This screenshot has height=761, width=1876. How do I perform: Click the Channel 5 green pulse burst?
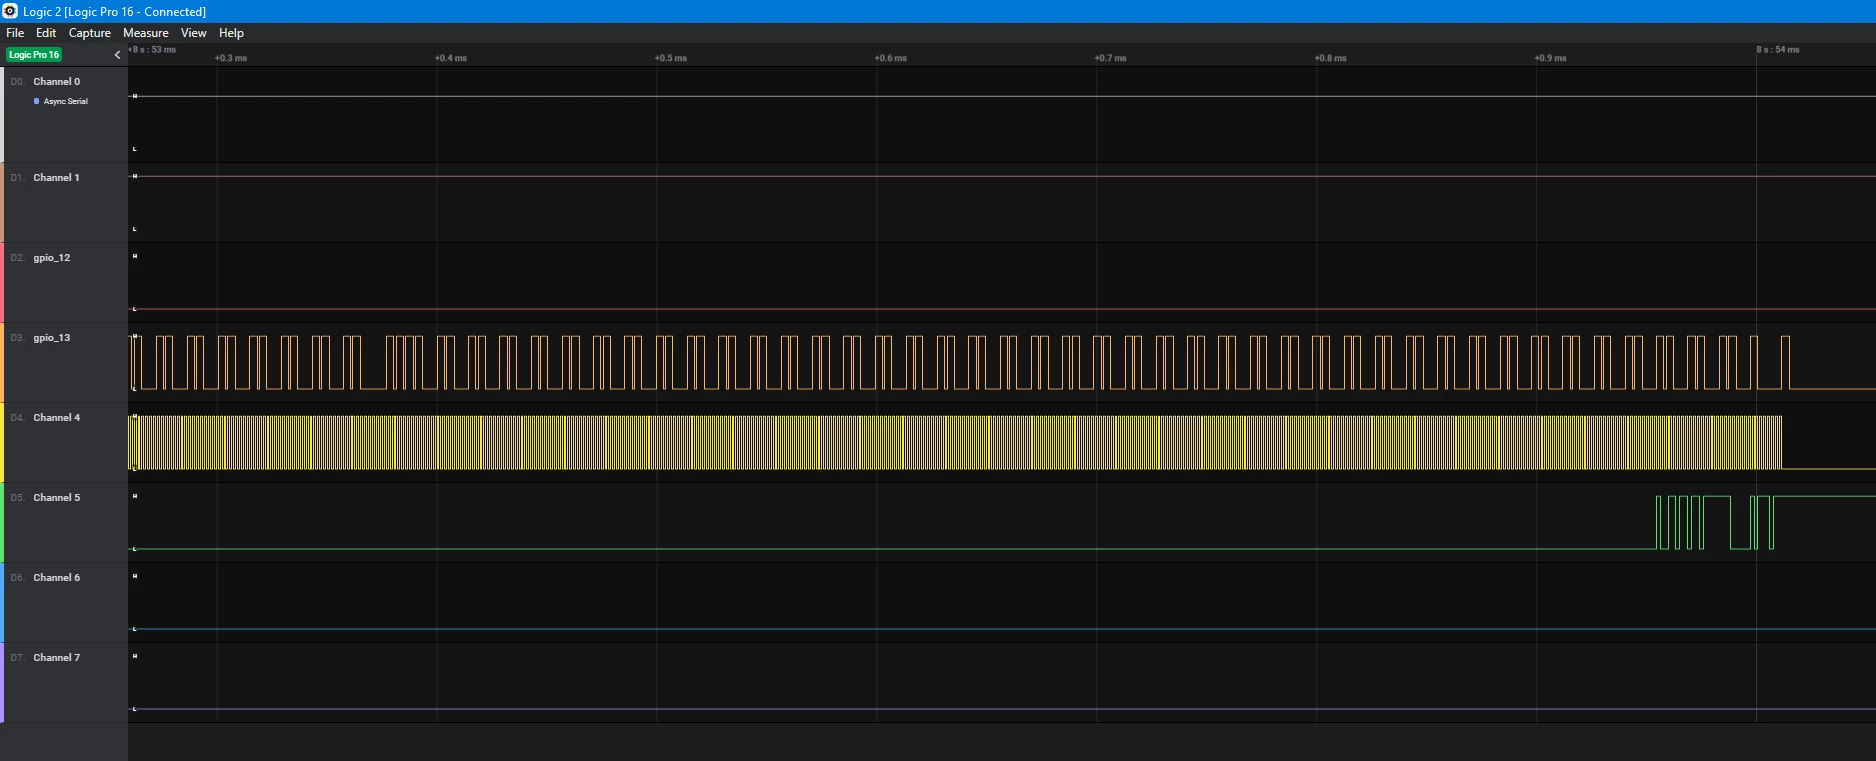[x=1714, y=522]
